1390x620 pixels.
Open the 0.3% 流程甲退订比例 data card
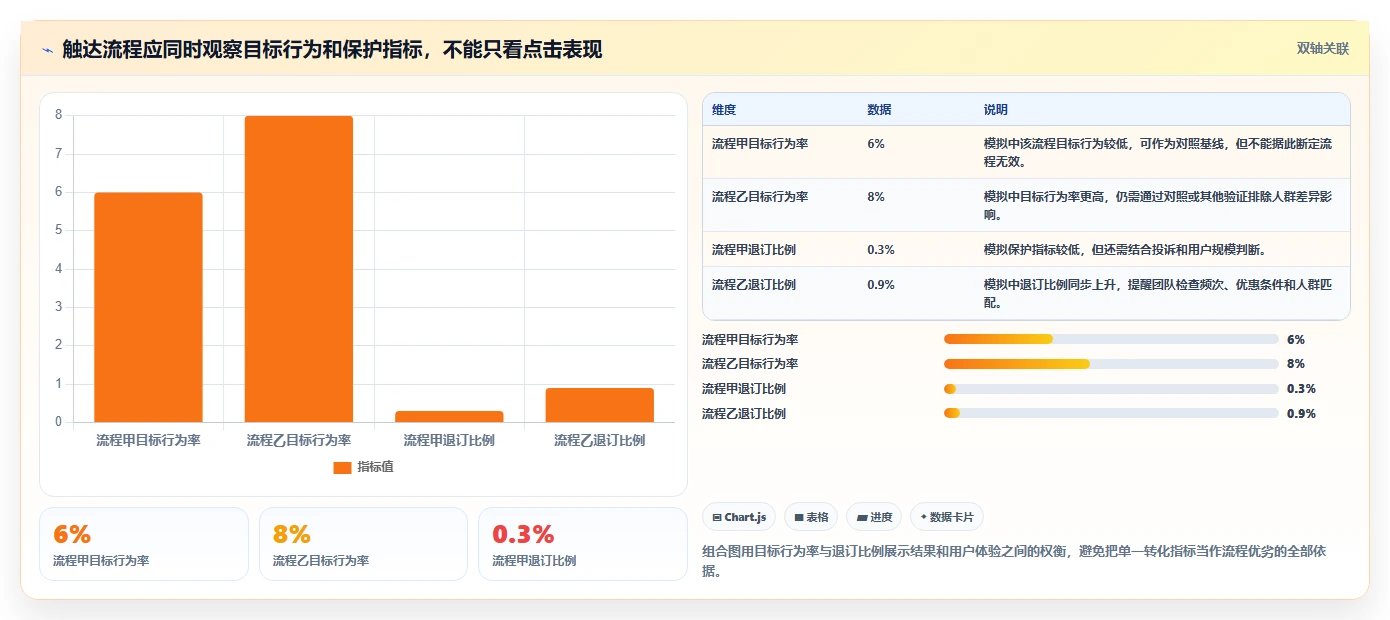pos(583,544)
